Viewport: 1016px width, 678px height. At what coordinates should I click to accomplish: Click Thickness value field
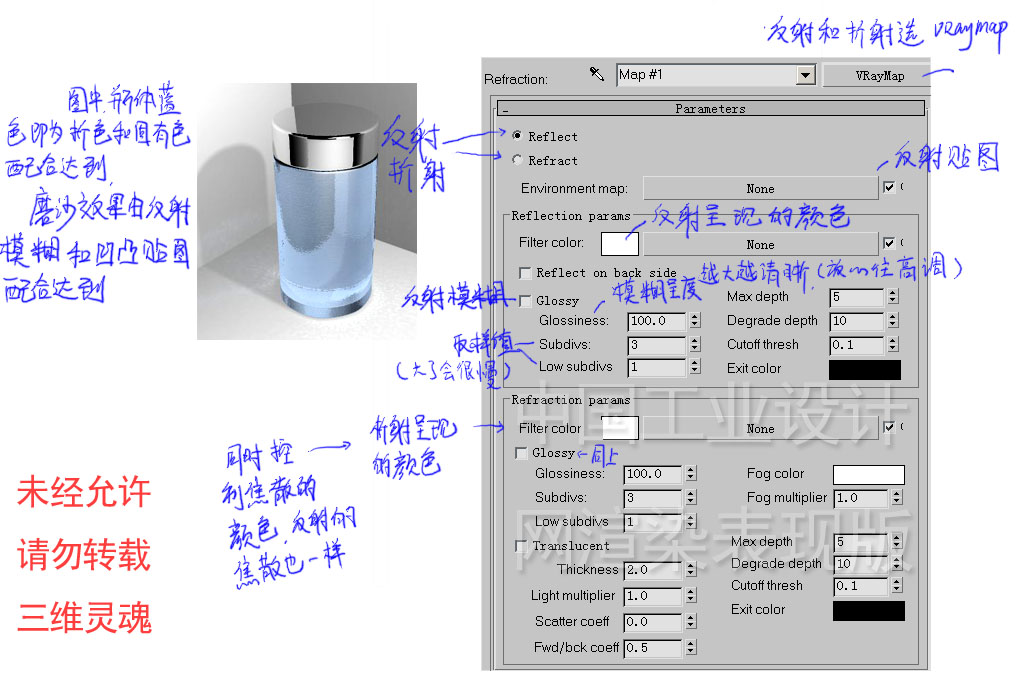tap(652, 570)
